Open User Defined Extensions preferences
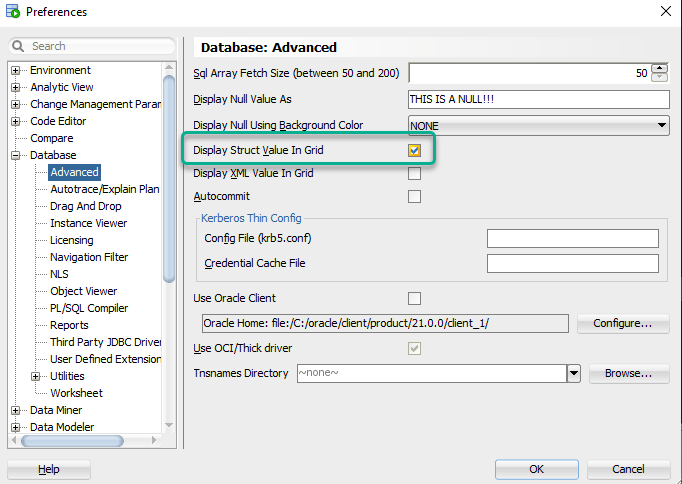The height and width of the screenshot is (484, 682). coord(106,359)
